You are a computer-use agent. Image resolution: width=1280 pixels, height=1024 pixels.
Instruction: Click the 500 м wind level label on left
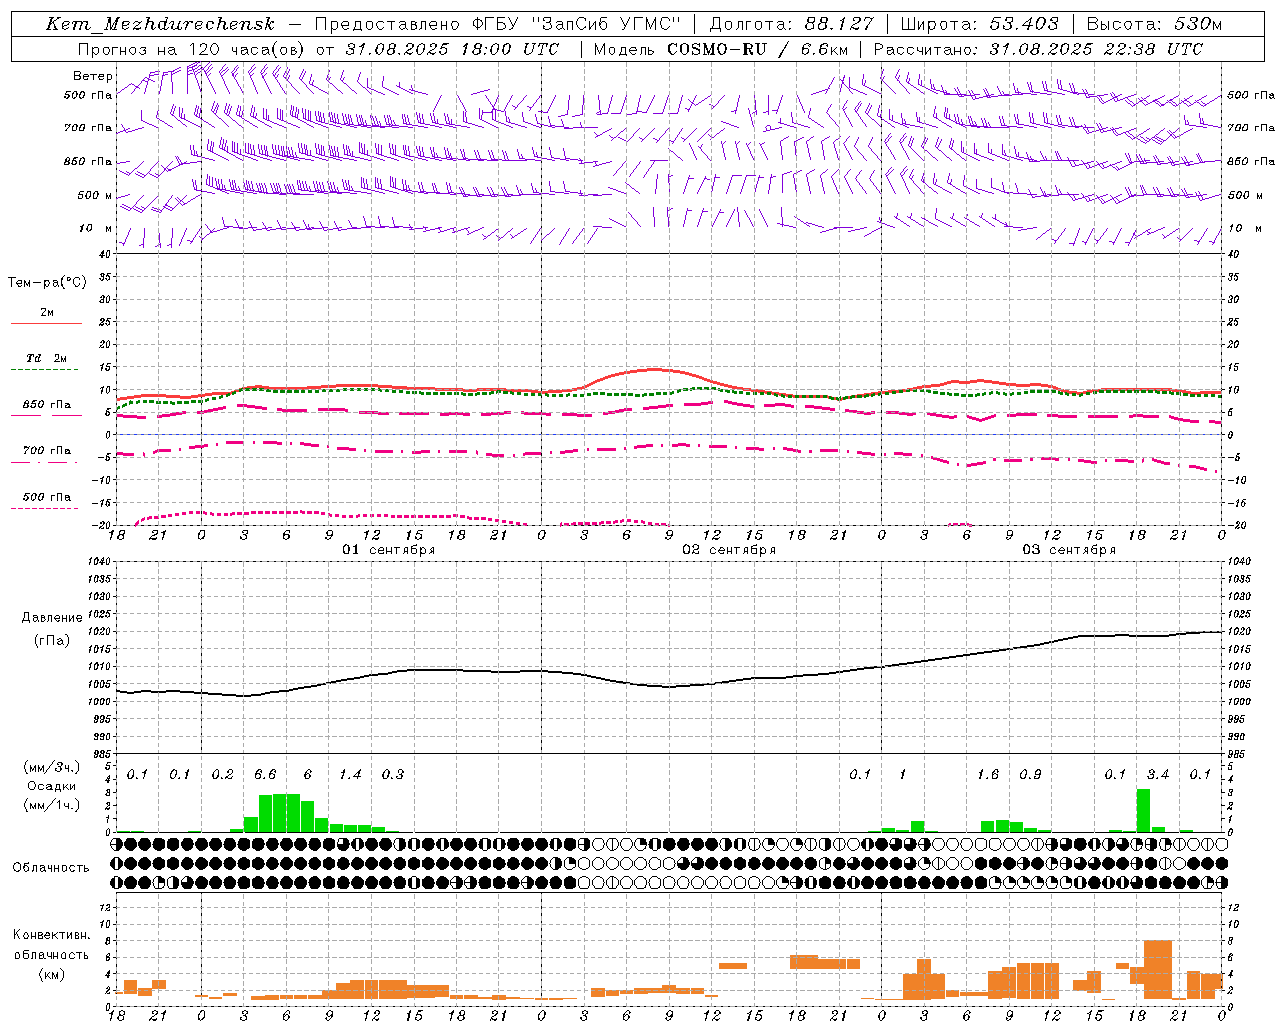95,195
